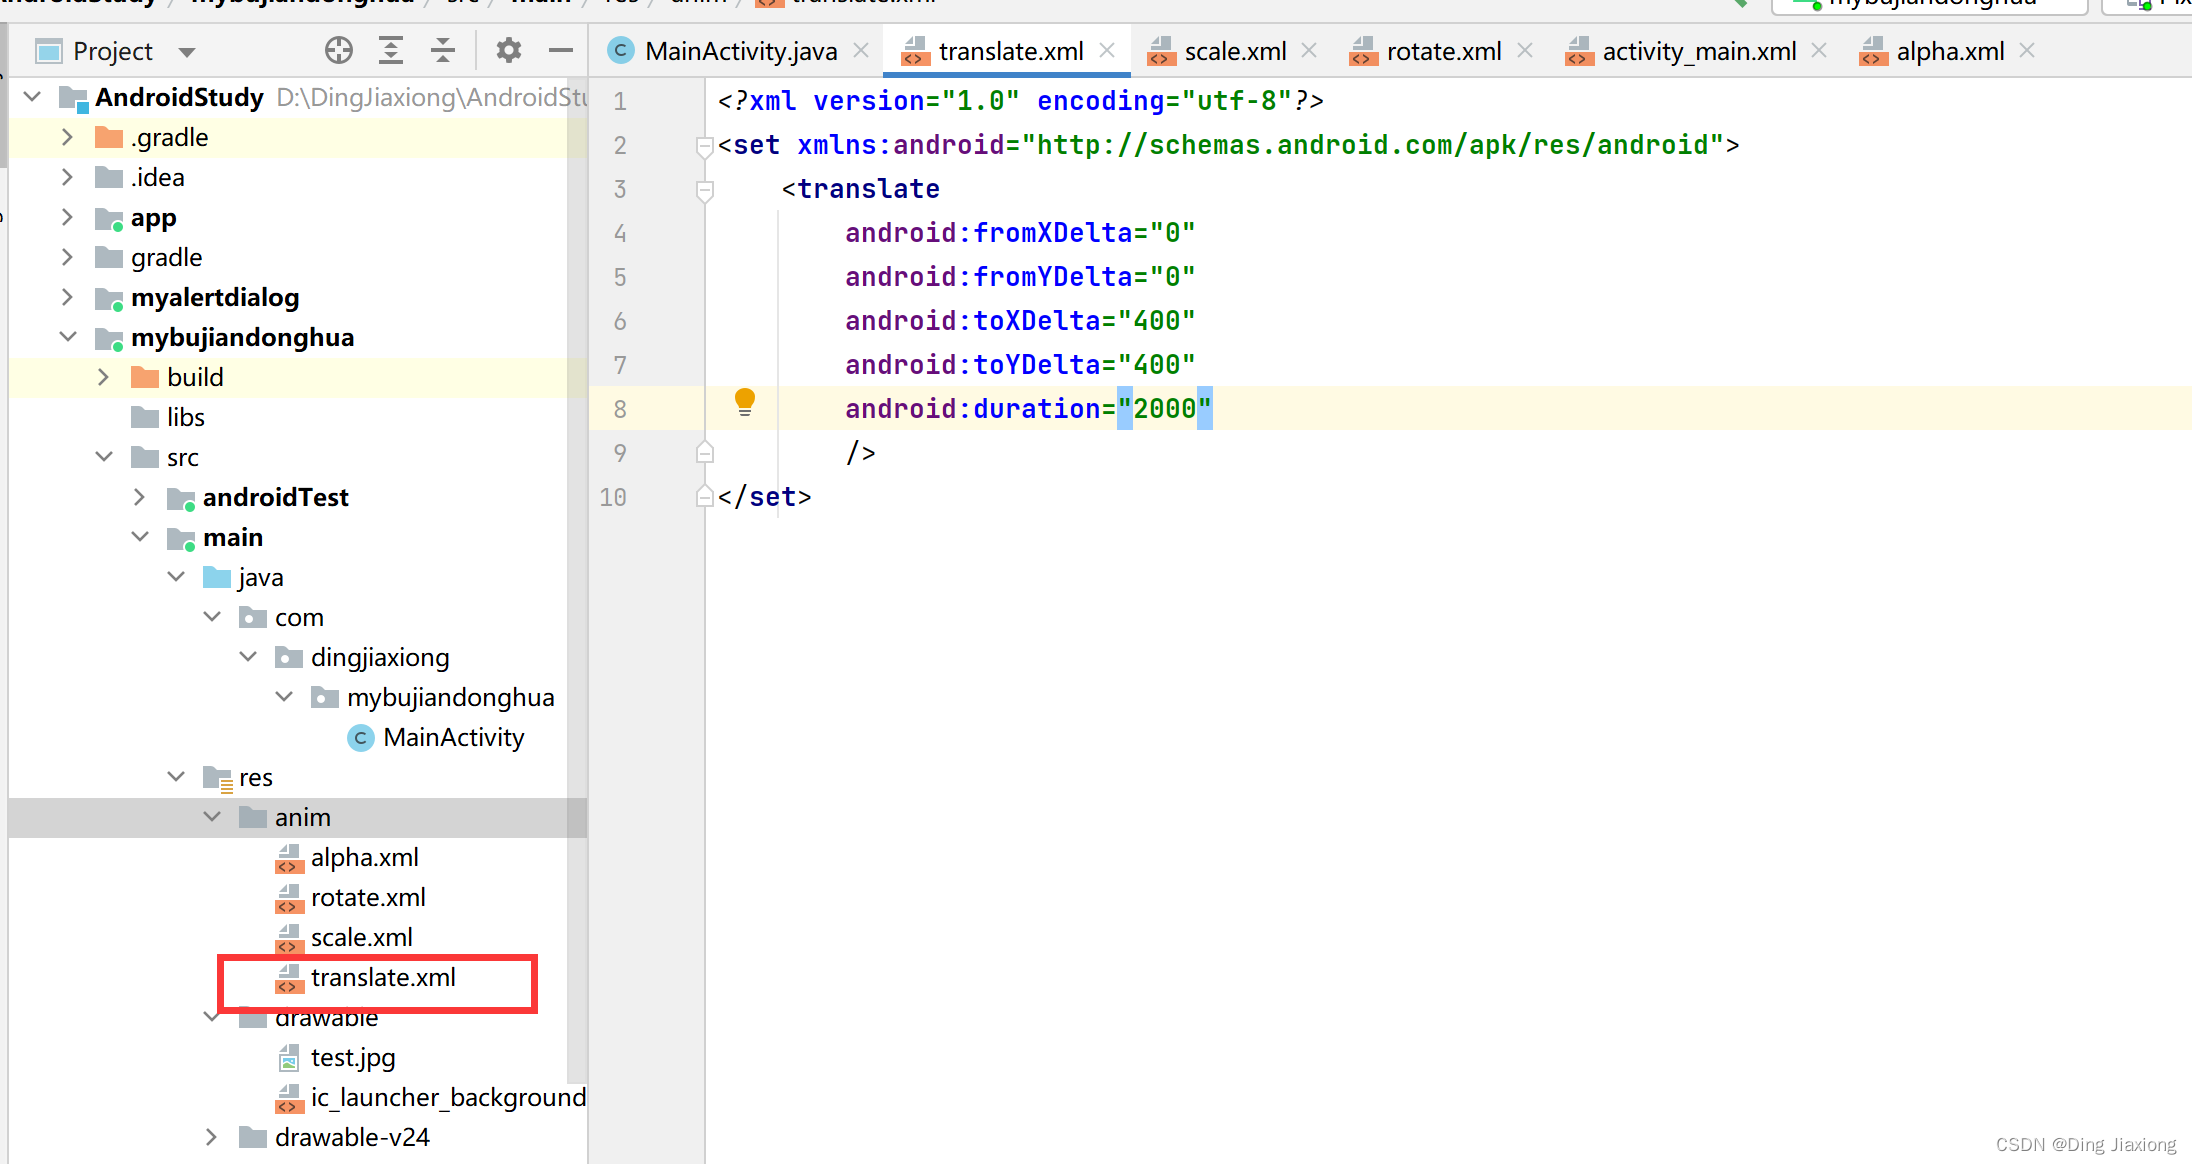
Task: Expand the myalertdialog module
Action: 68,297
